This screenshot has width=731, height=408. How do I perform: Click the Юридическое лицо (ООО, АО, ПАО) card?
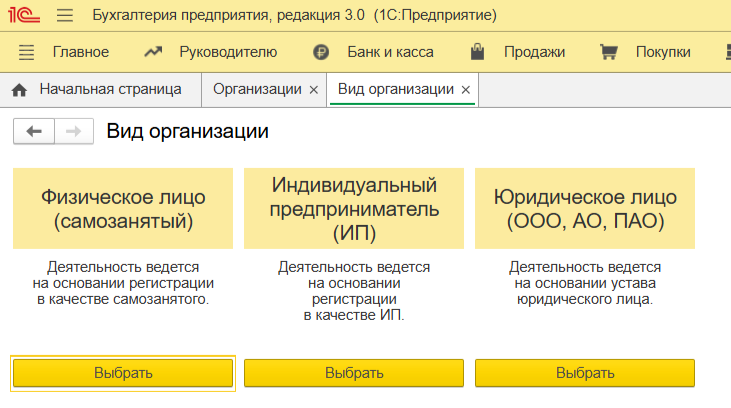585,208
